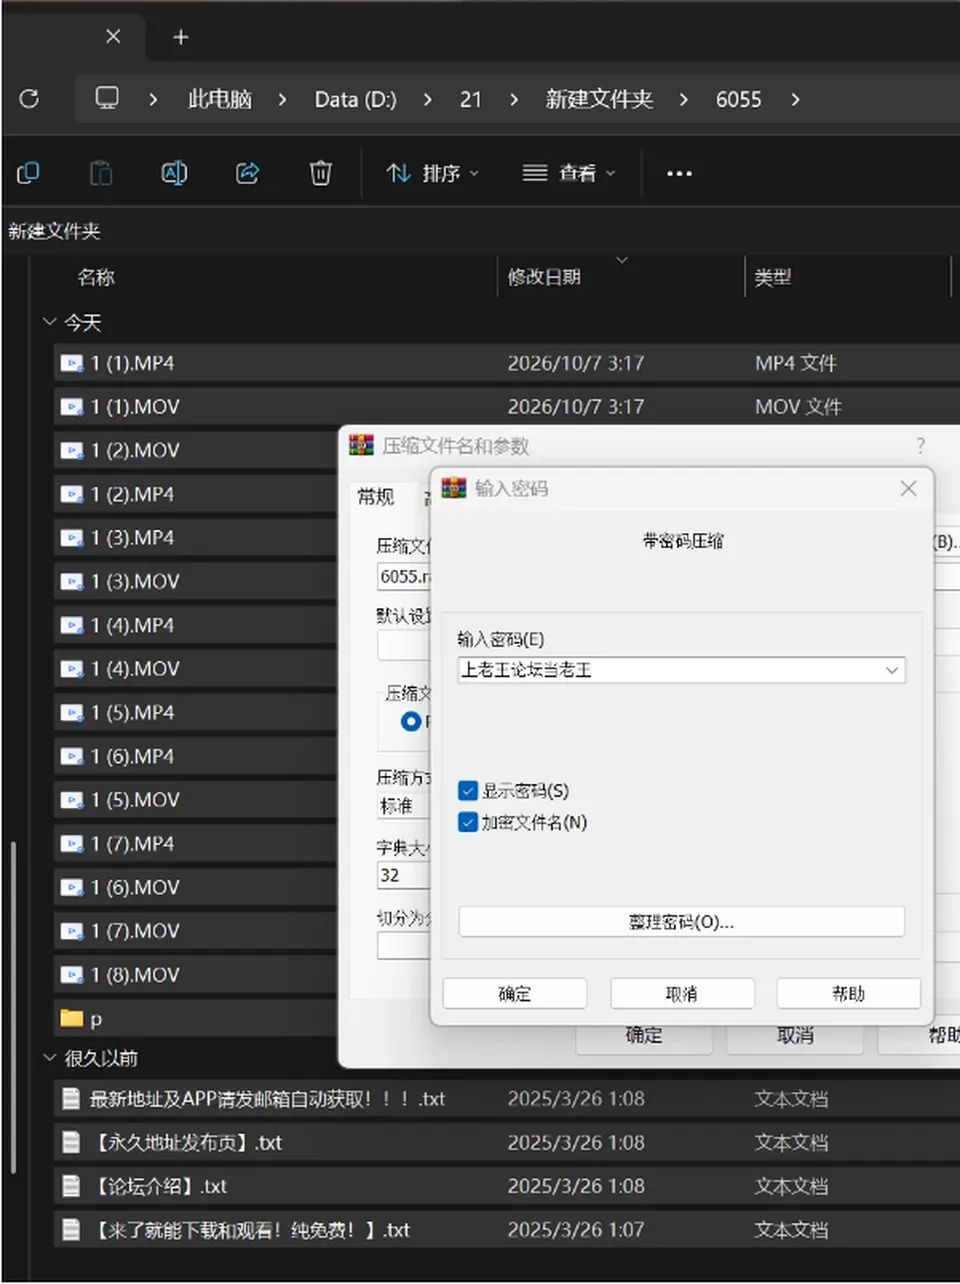Close the 输入密码 dialog
This screenshot has width=960, height=1284.
tap(908, 488)
